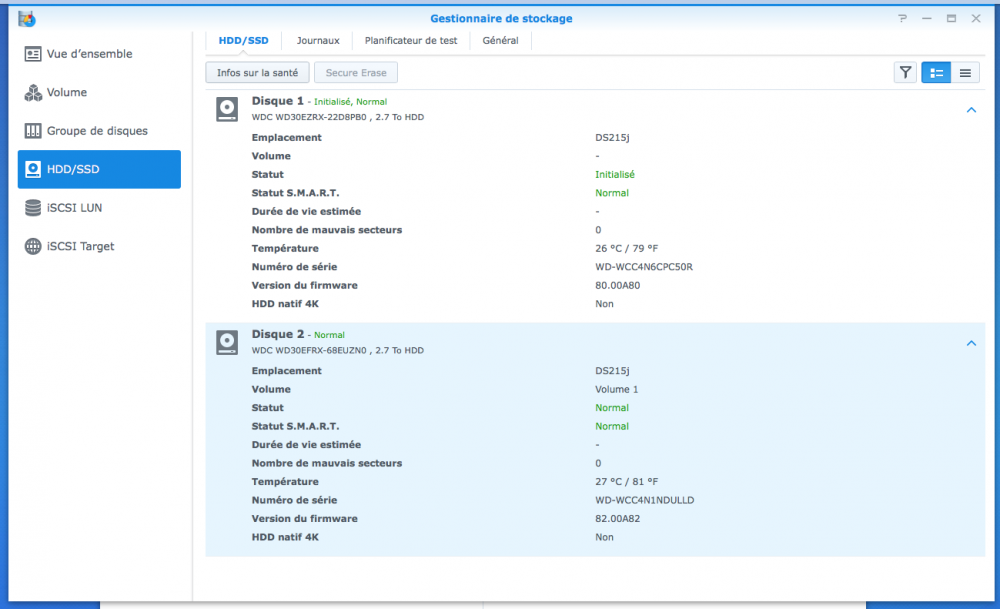1000x609 pixels.
Task: Open the Général tab
Action: pos(500,41)
